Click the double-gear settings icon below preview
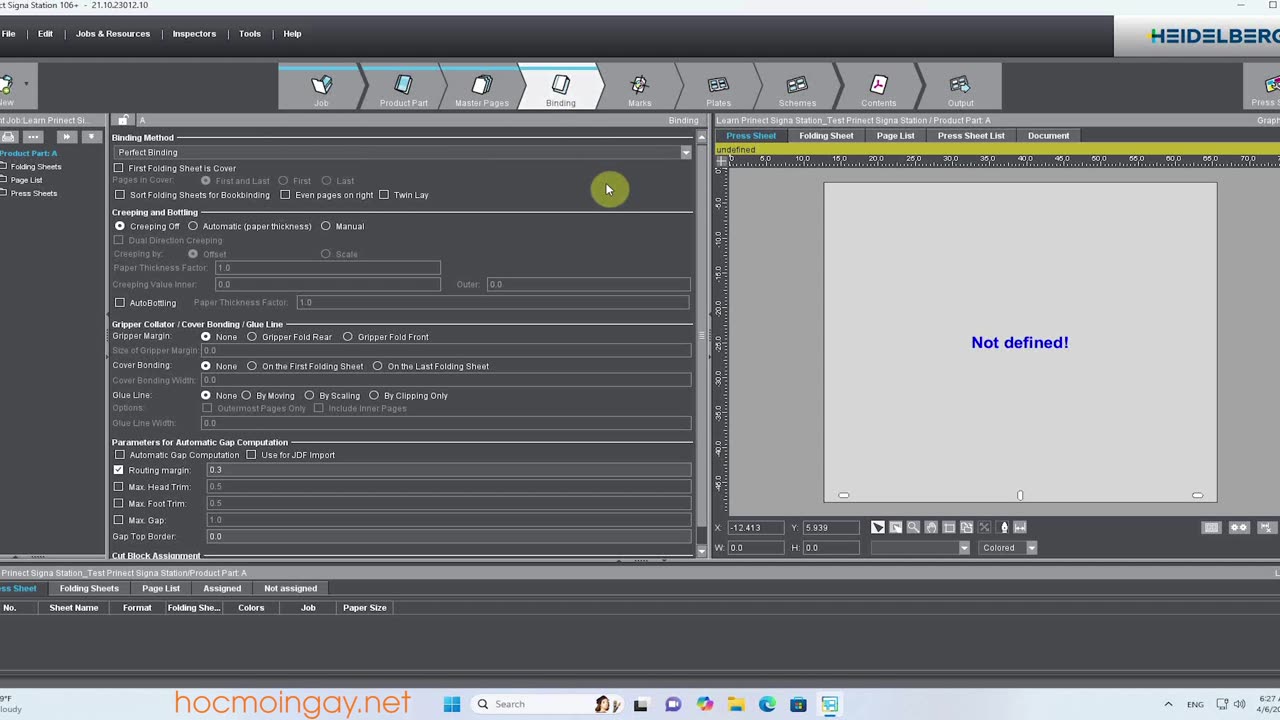Image resolution: width=1280 pixels, height=720 pixels. [1239, 527]
